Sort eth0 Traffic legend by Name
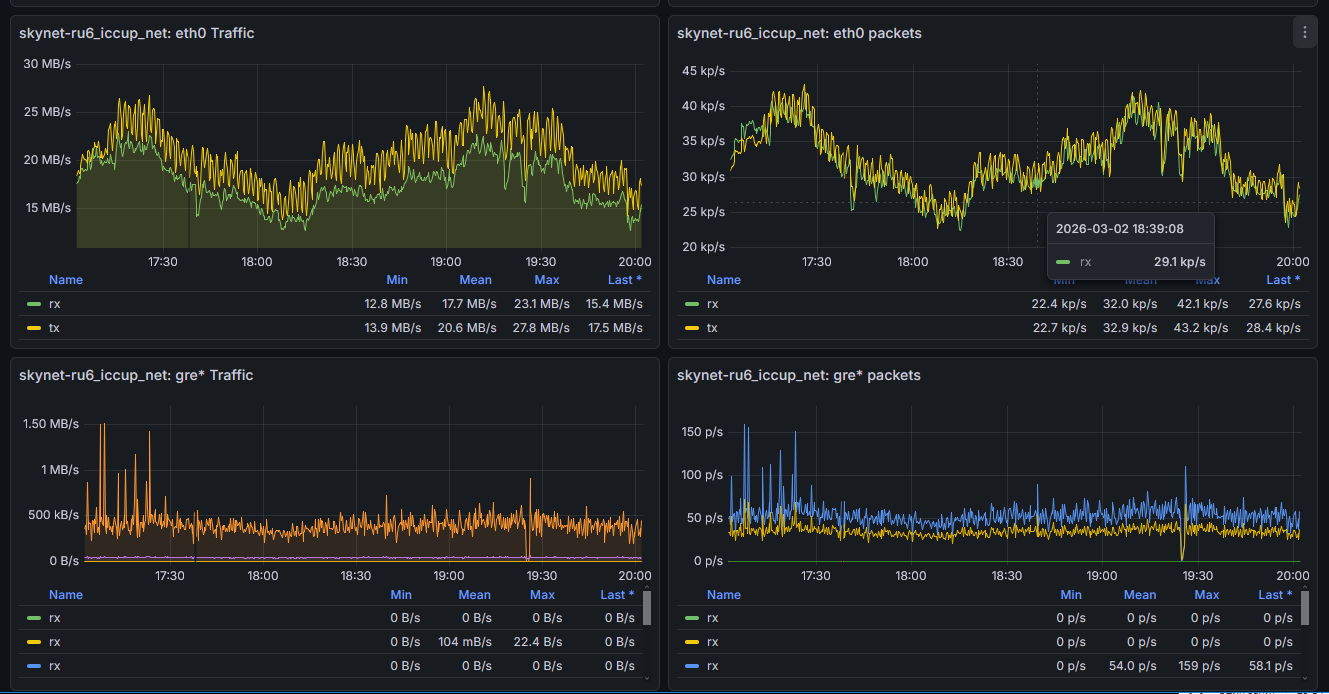 coord(66,280)
